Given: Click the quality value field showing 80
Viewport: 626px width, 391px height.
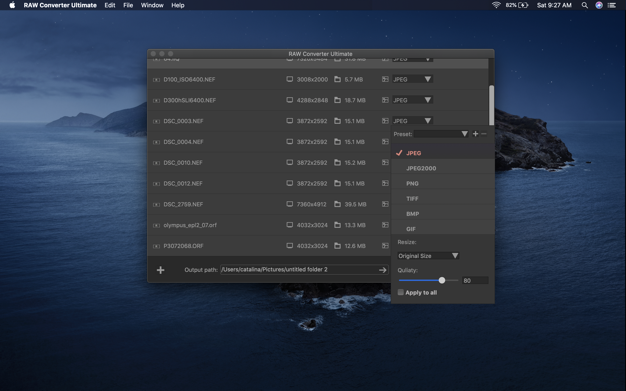Looking at the screenshot, I should tap(475, 280).
